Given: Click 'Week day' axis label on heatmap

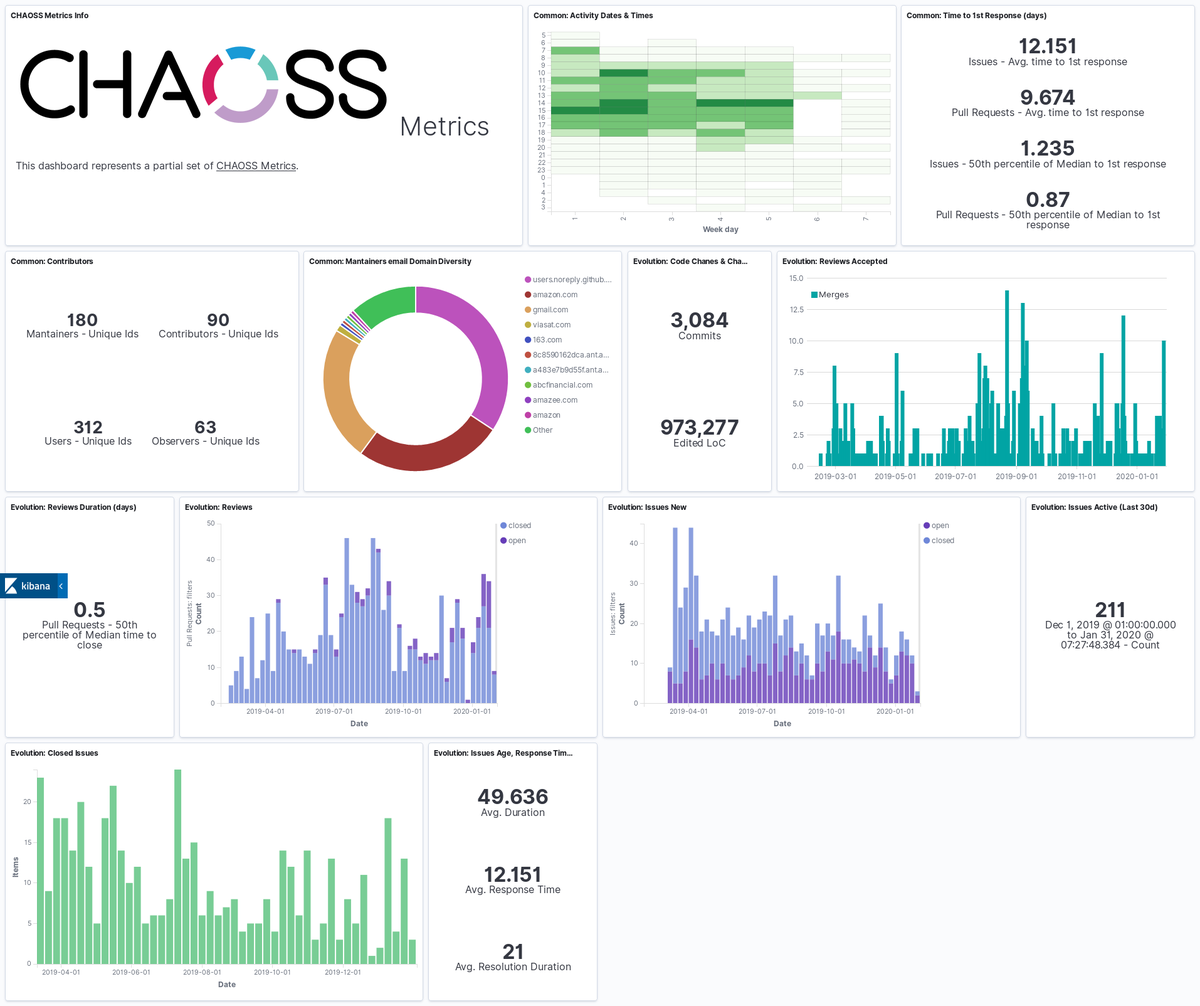Looking at the screenshot, I should [x=721, y=230].
